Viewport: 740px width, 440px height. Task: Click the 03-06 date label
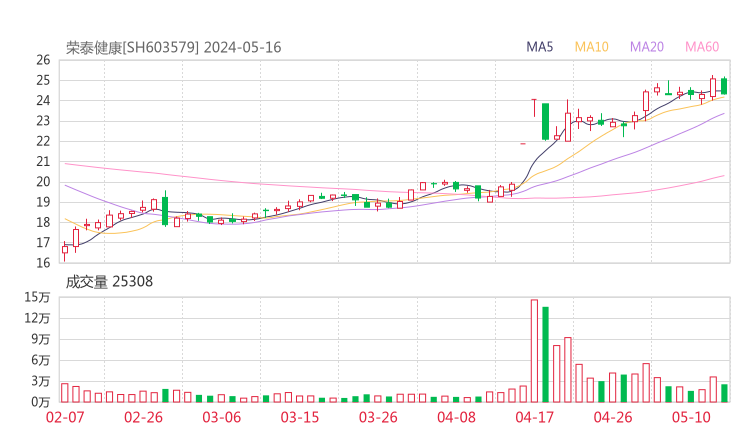[x=222, y=417]
